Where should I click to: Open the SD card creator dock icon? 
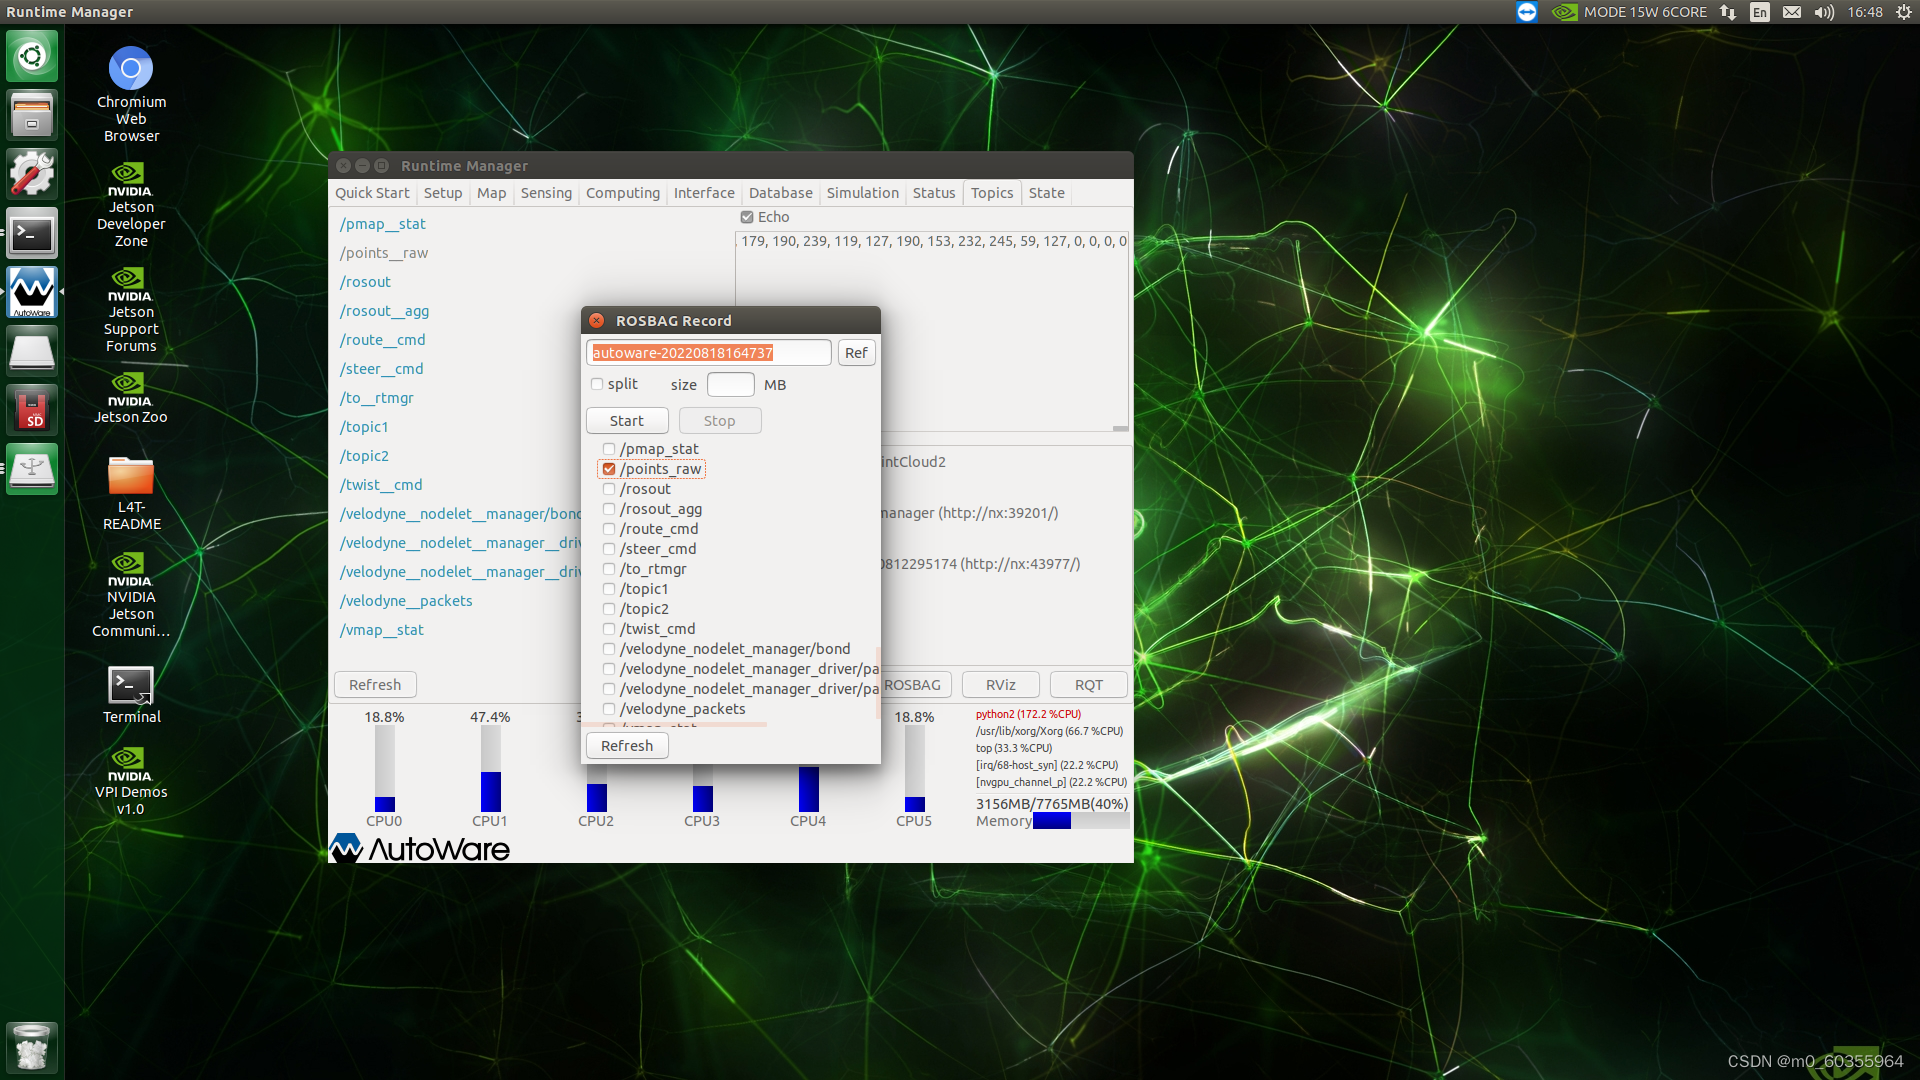coord(32,410)
